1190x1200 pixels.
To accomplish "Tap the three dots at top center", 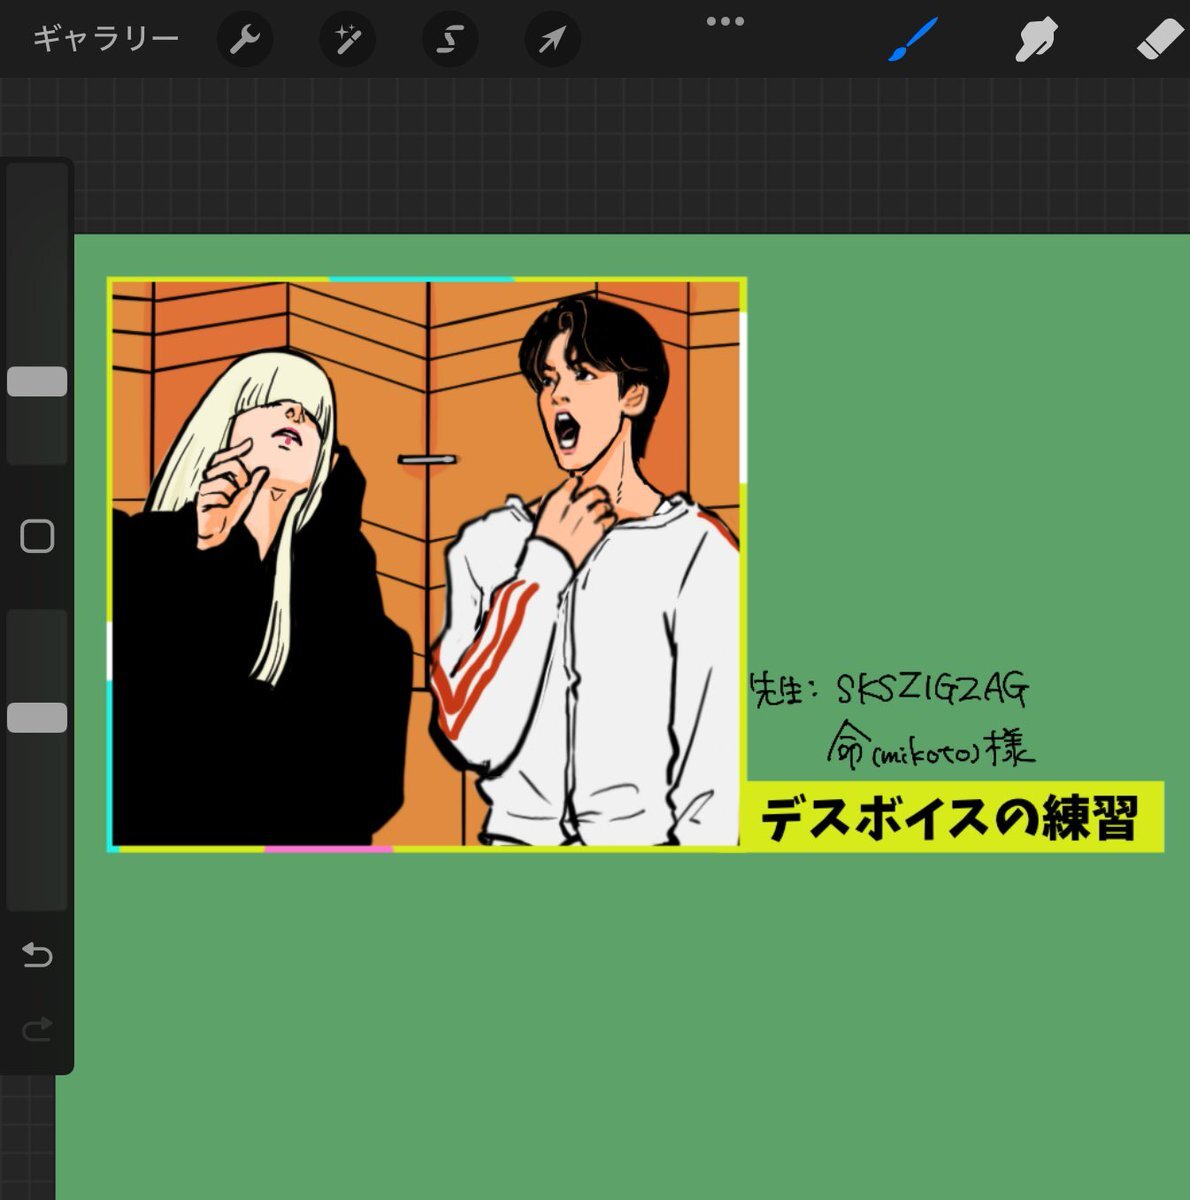I will 725,21.
